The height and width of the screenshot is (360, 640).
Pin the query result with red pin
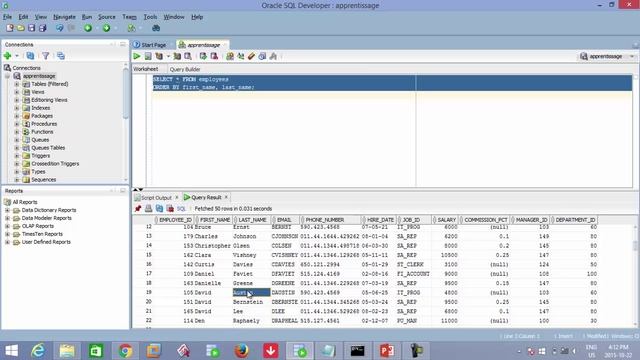coord(138,209)
